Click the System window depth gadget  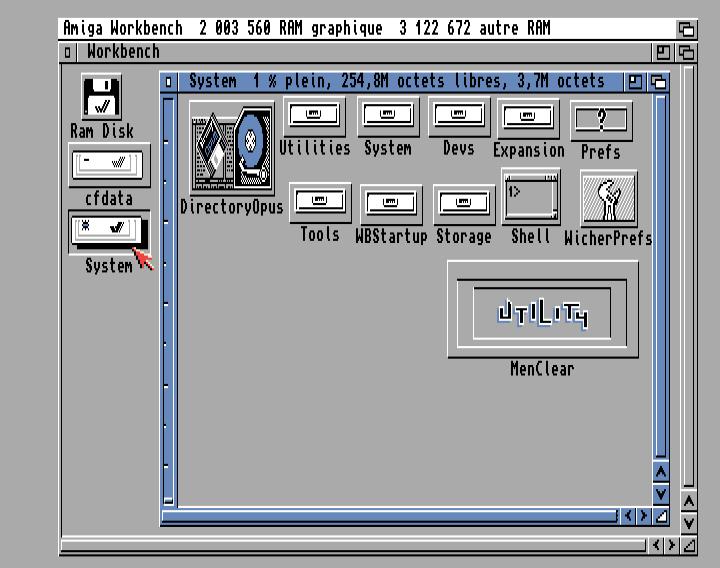click(x=658, y=82)
